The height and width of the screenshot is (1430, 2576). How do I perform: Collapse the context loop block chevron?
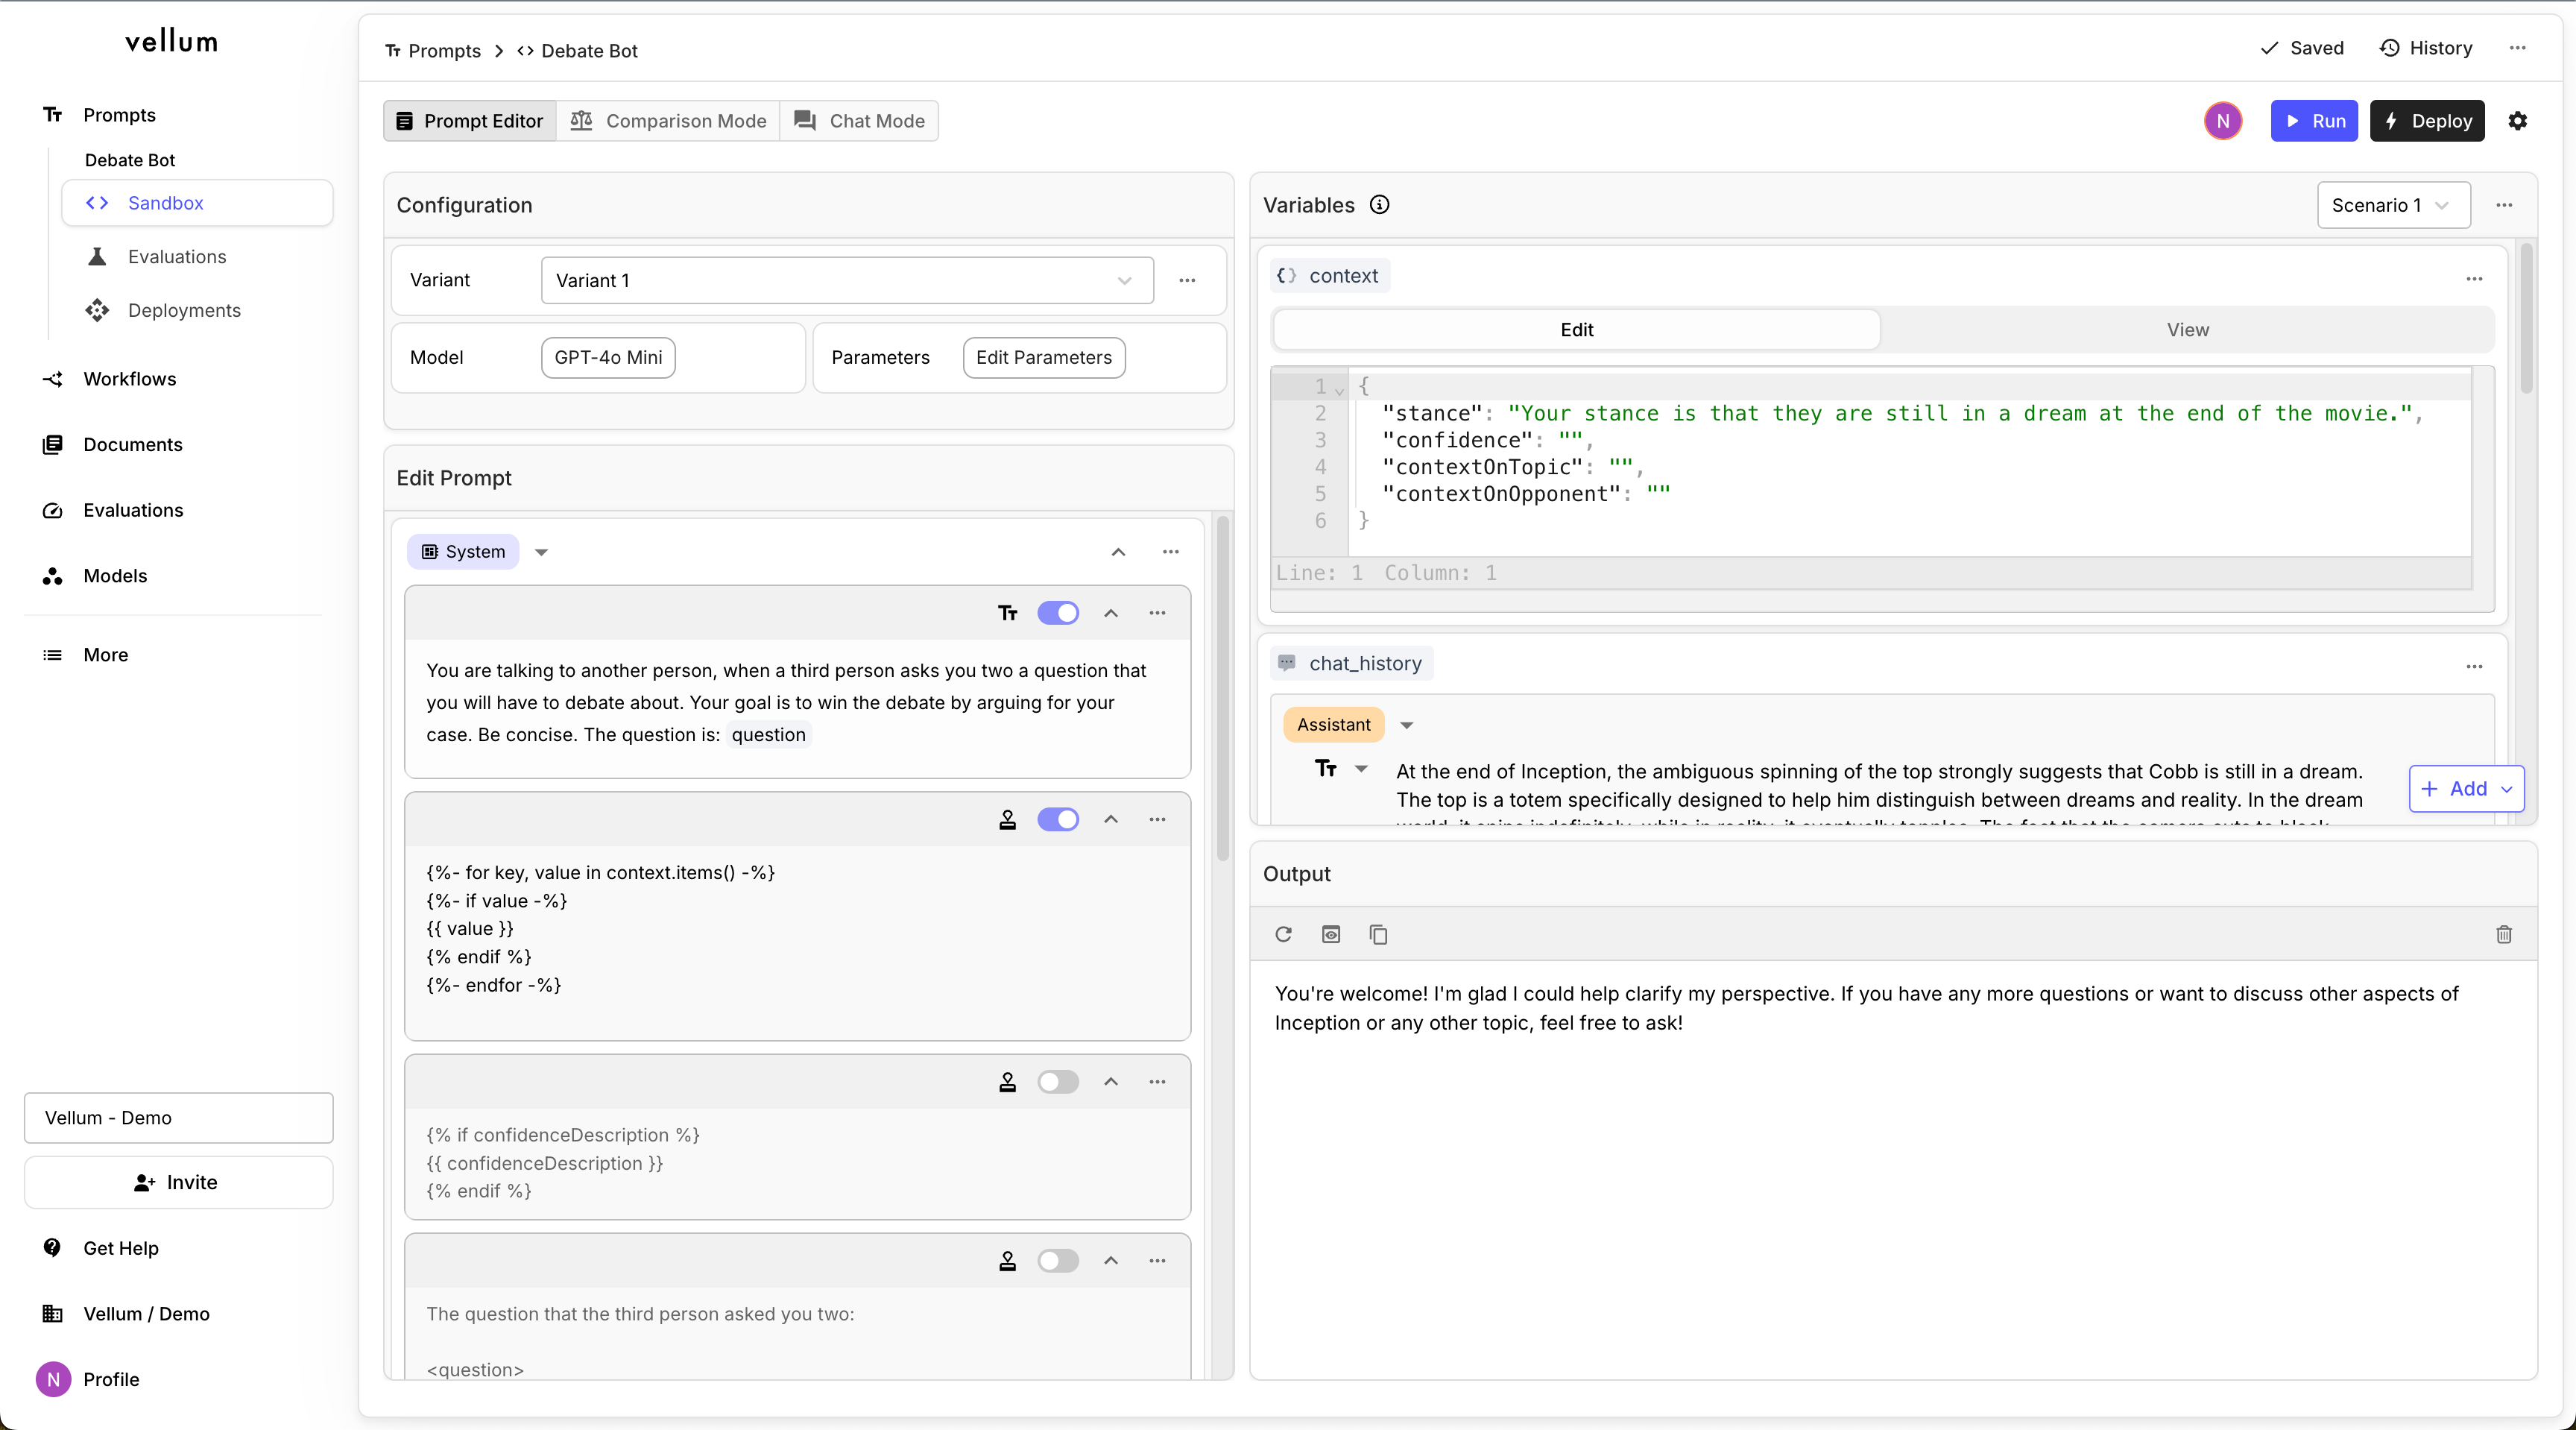pyautogui.click(x=1110, y=819)
